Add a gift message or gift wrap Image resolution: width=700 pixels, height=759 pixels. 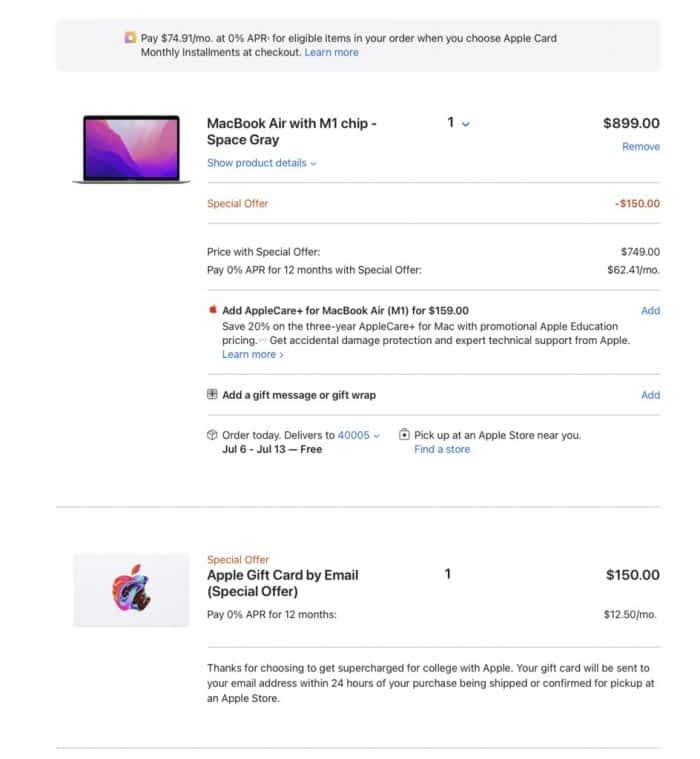650,395
